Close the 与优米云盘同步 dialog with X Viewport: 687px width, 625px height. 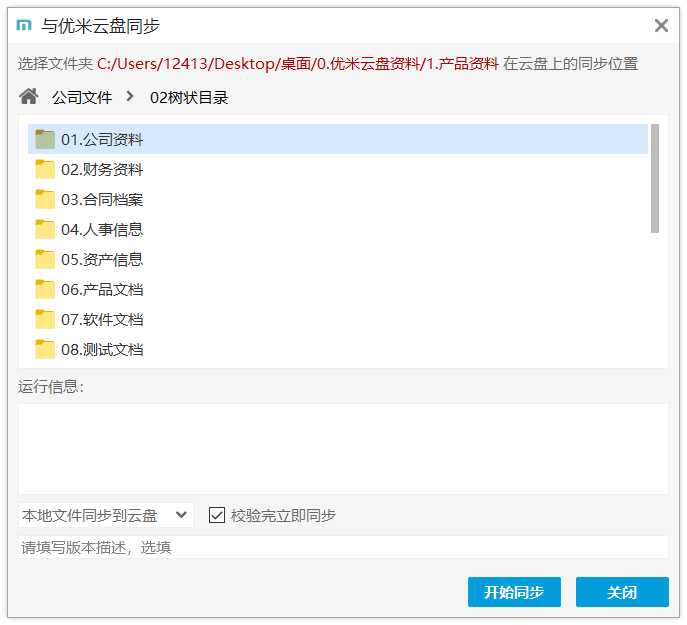(x=661, y=26)
